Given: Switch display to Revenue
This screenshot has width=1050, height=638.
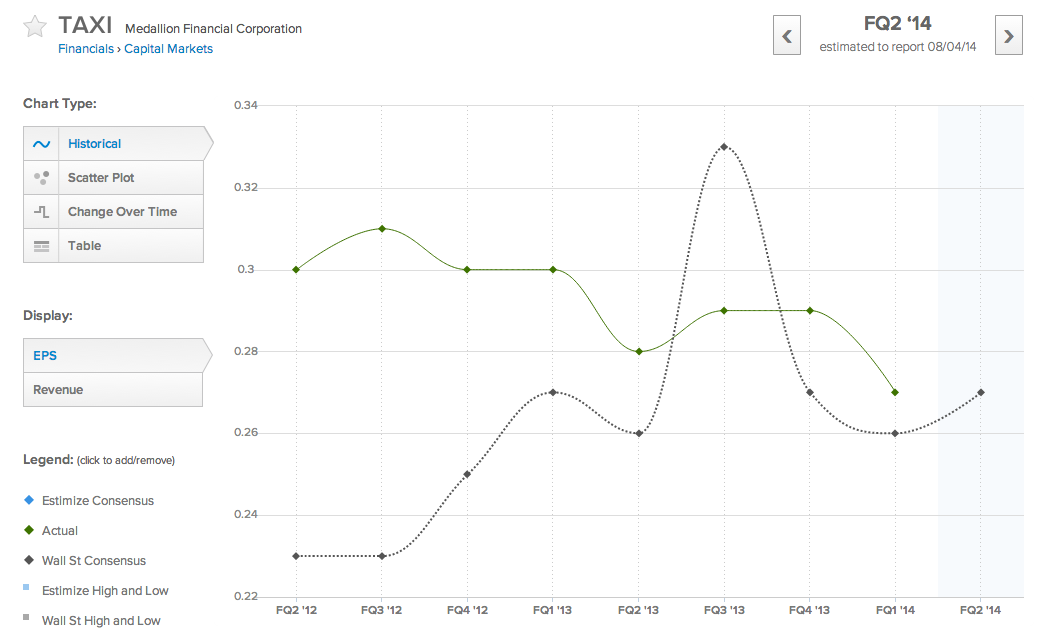Looking at the screenshot, I should (58, 390).
